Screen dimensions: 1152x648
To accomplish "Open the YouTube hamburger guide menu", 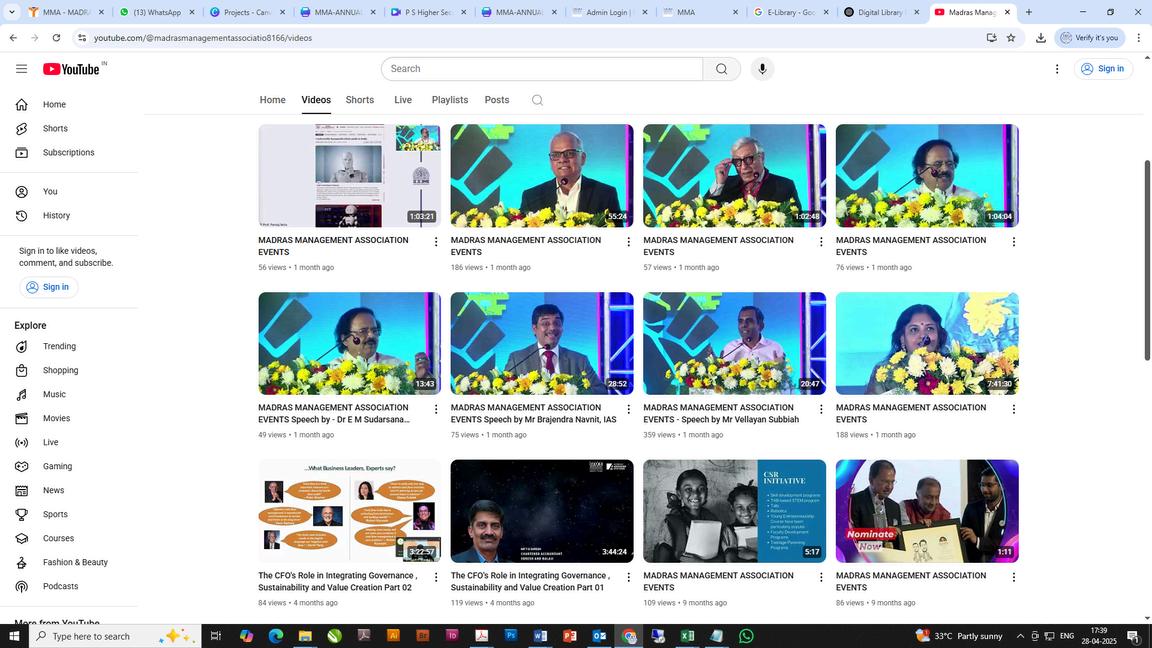I will click(21, 69).
